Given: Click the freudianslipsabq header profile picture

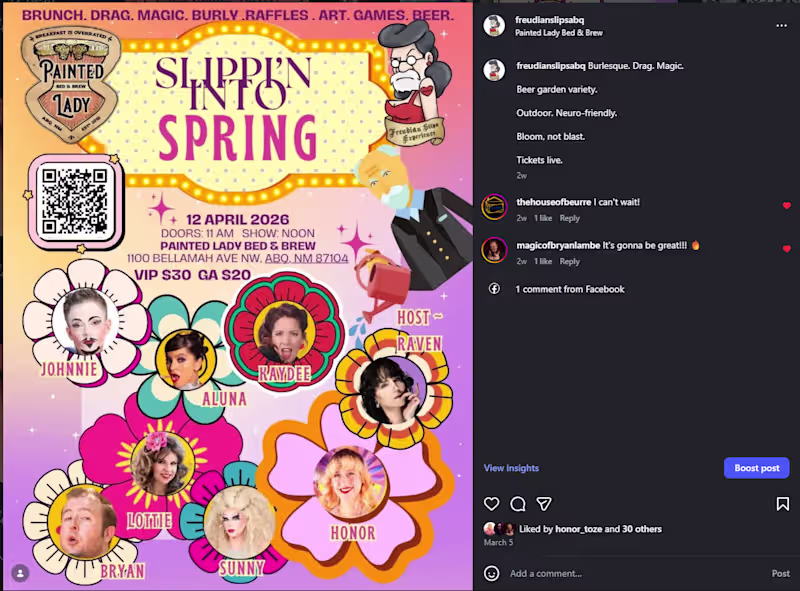Looking at the screenshot, I should coord(494,26).
